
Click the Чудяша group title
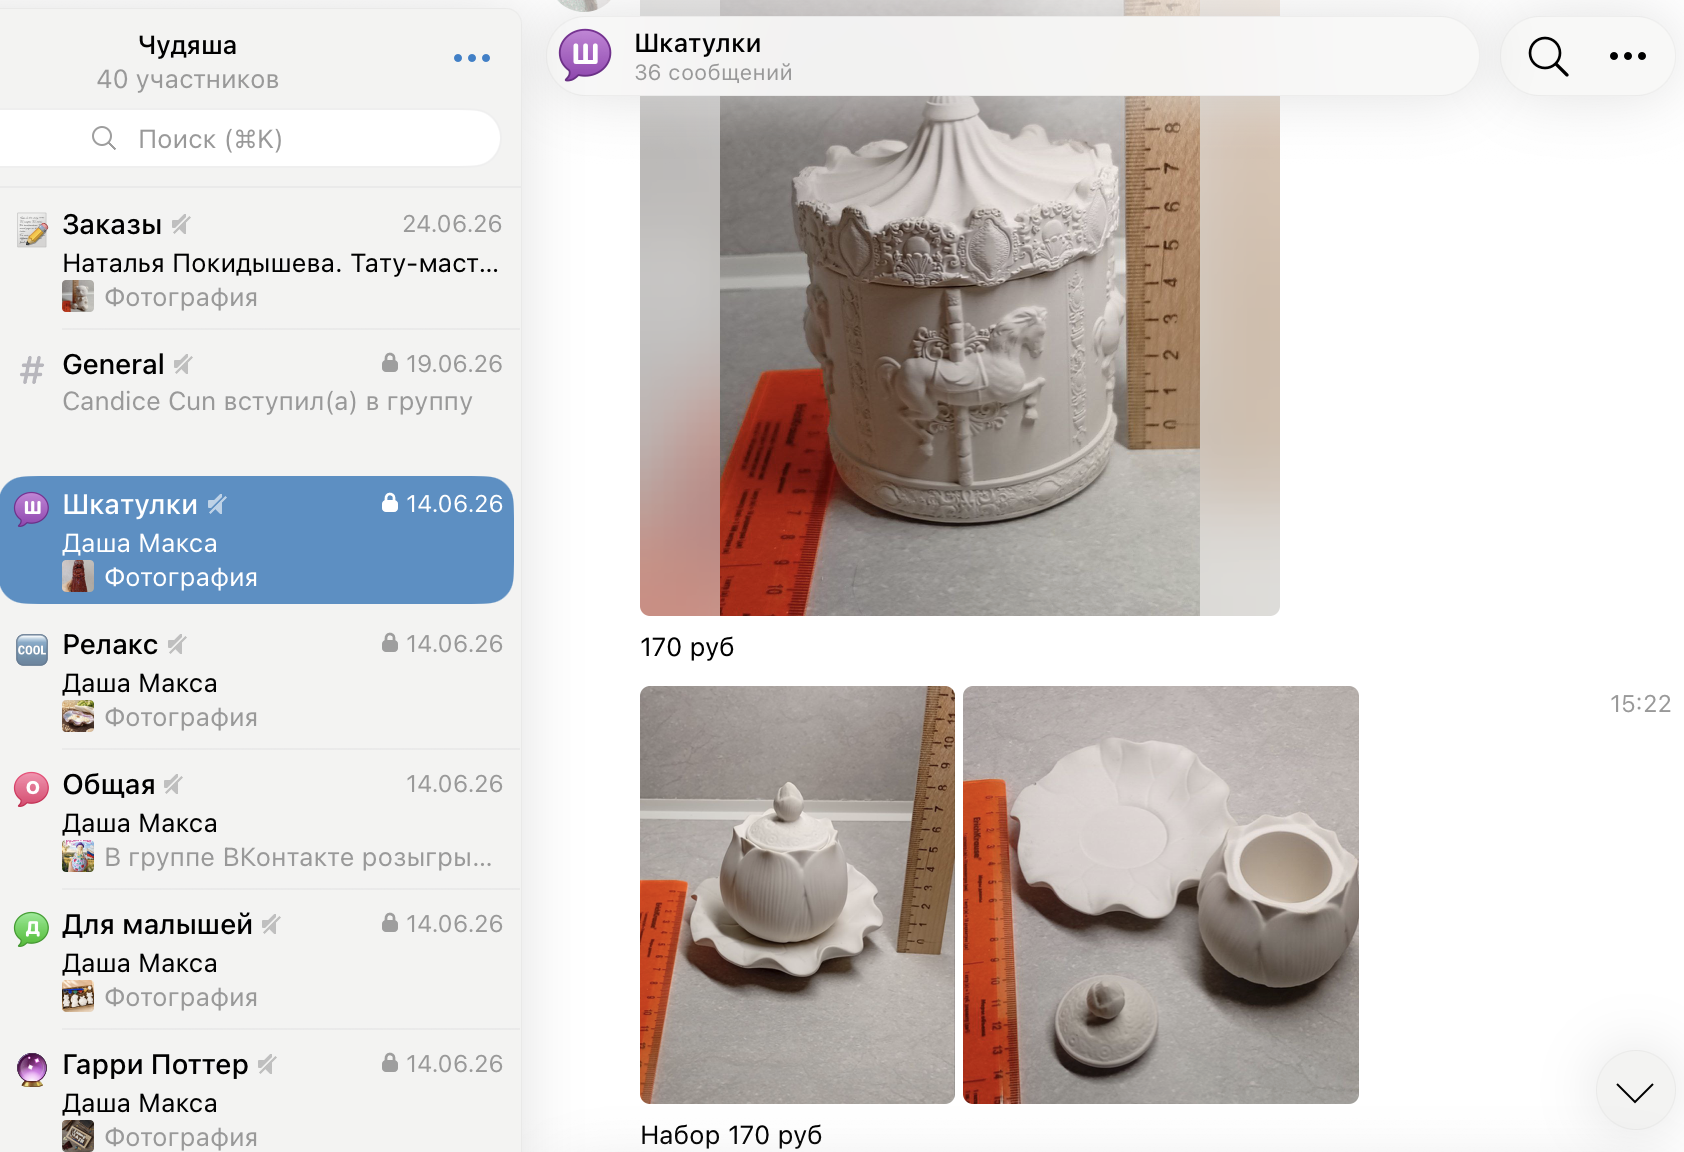[187, 45]
